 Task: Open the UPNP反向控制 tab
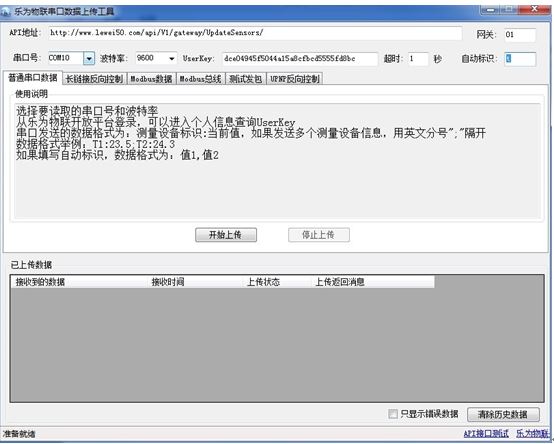(295, 79)
